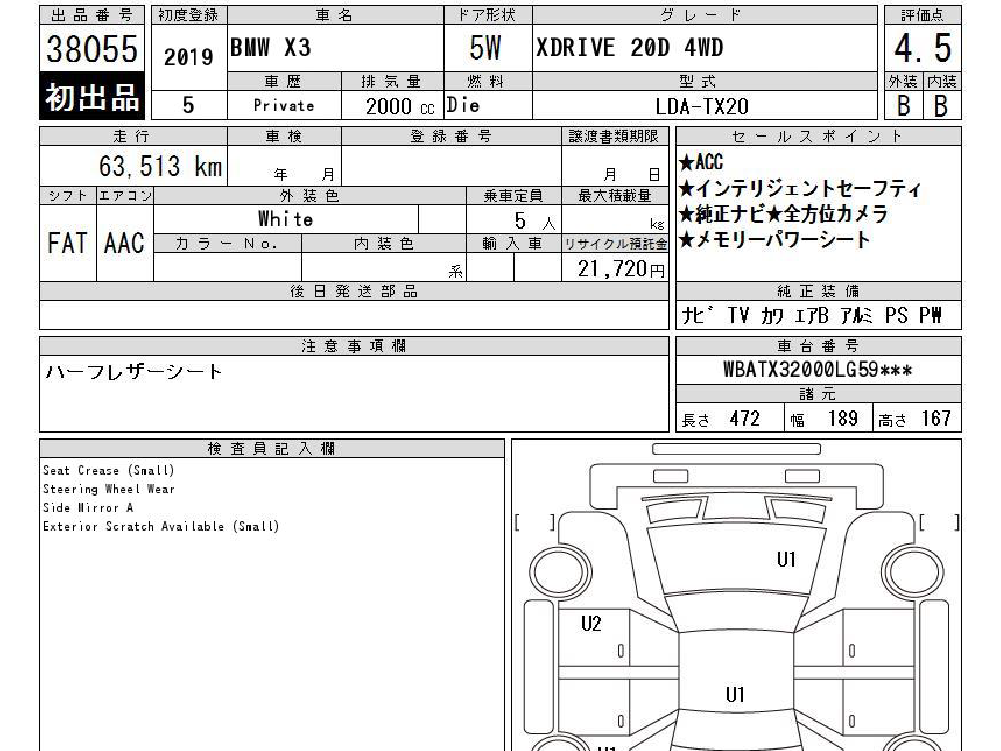Click the ★インテリジェントセーフティ line

point(801,188)
